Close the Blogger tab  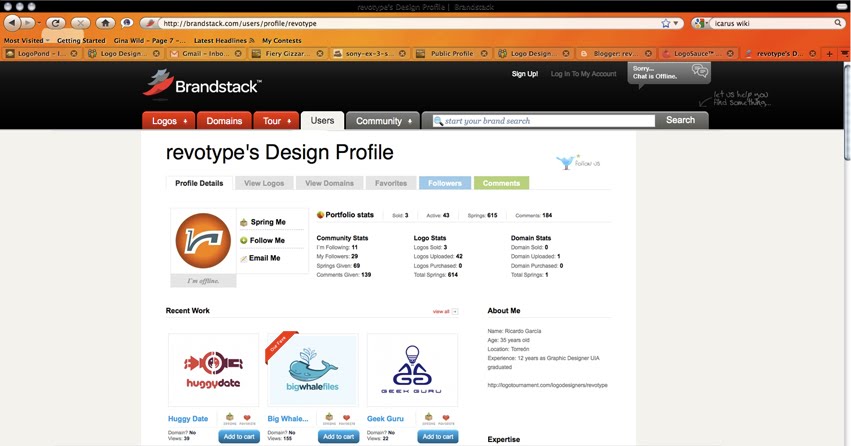tap(648, 53)
